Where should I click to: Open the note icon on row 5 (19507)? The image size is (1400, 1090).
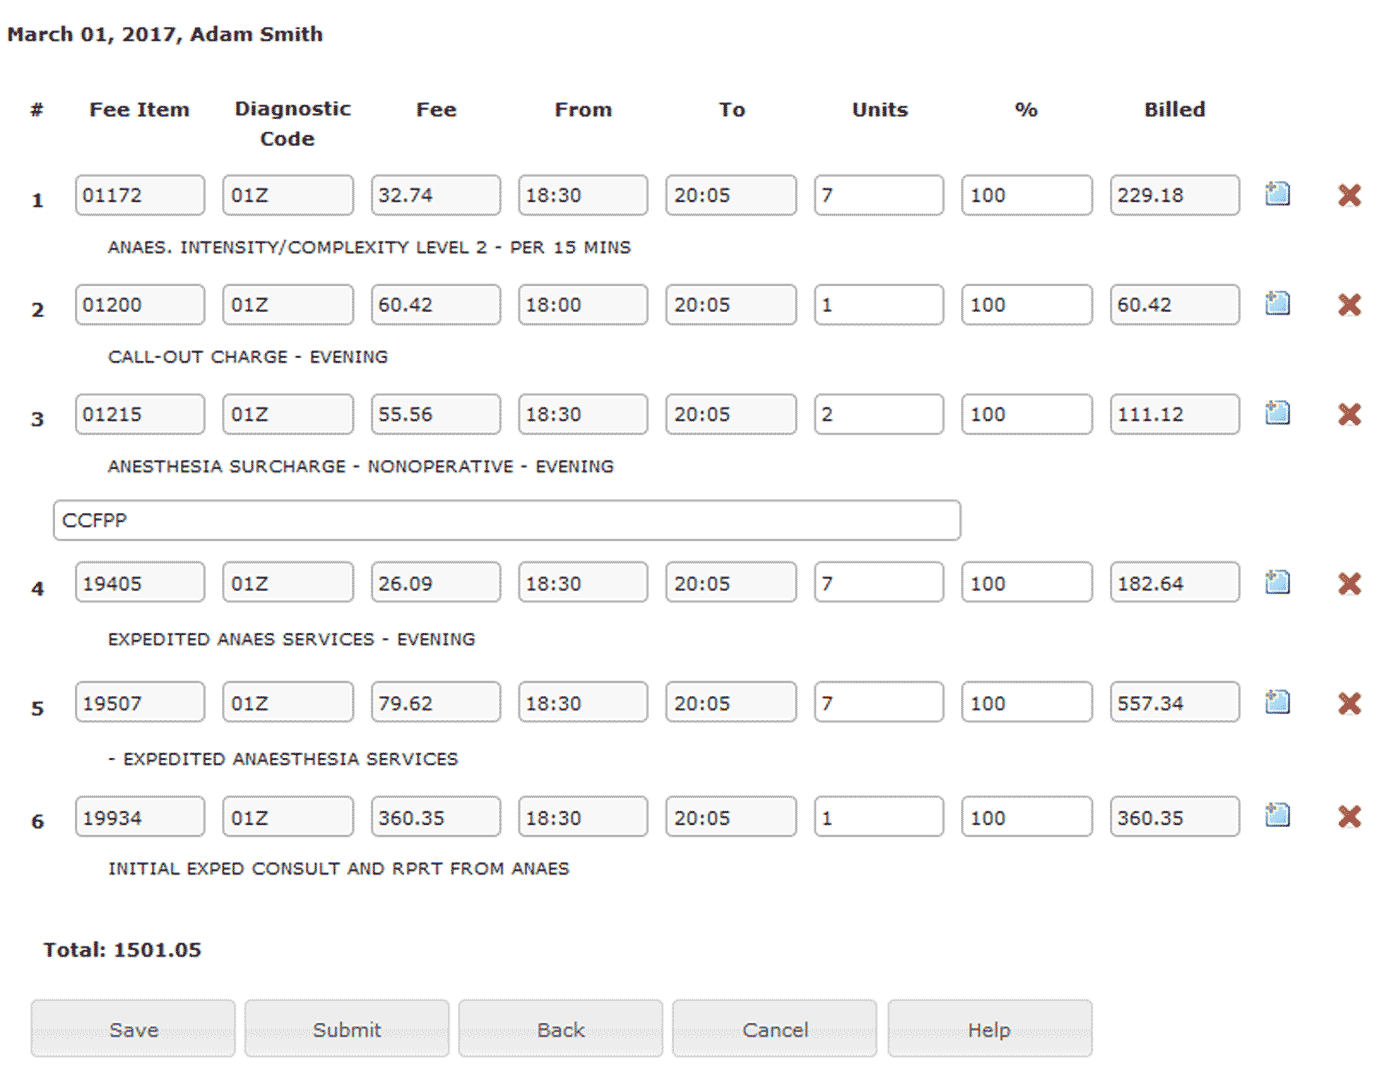click(x=1277, y=702)
